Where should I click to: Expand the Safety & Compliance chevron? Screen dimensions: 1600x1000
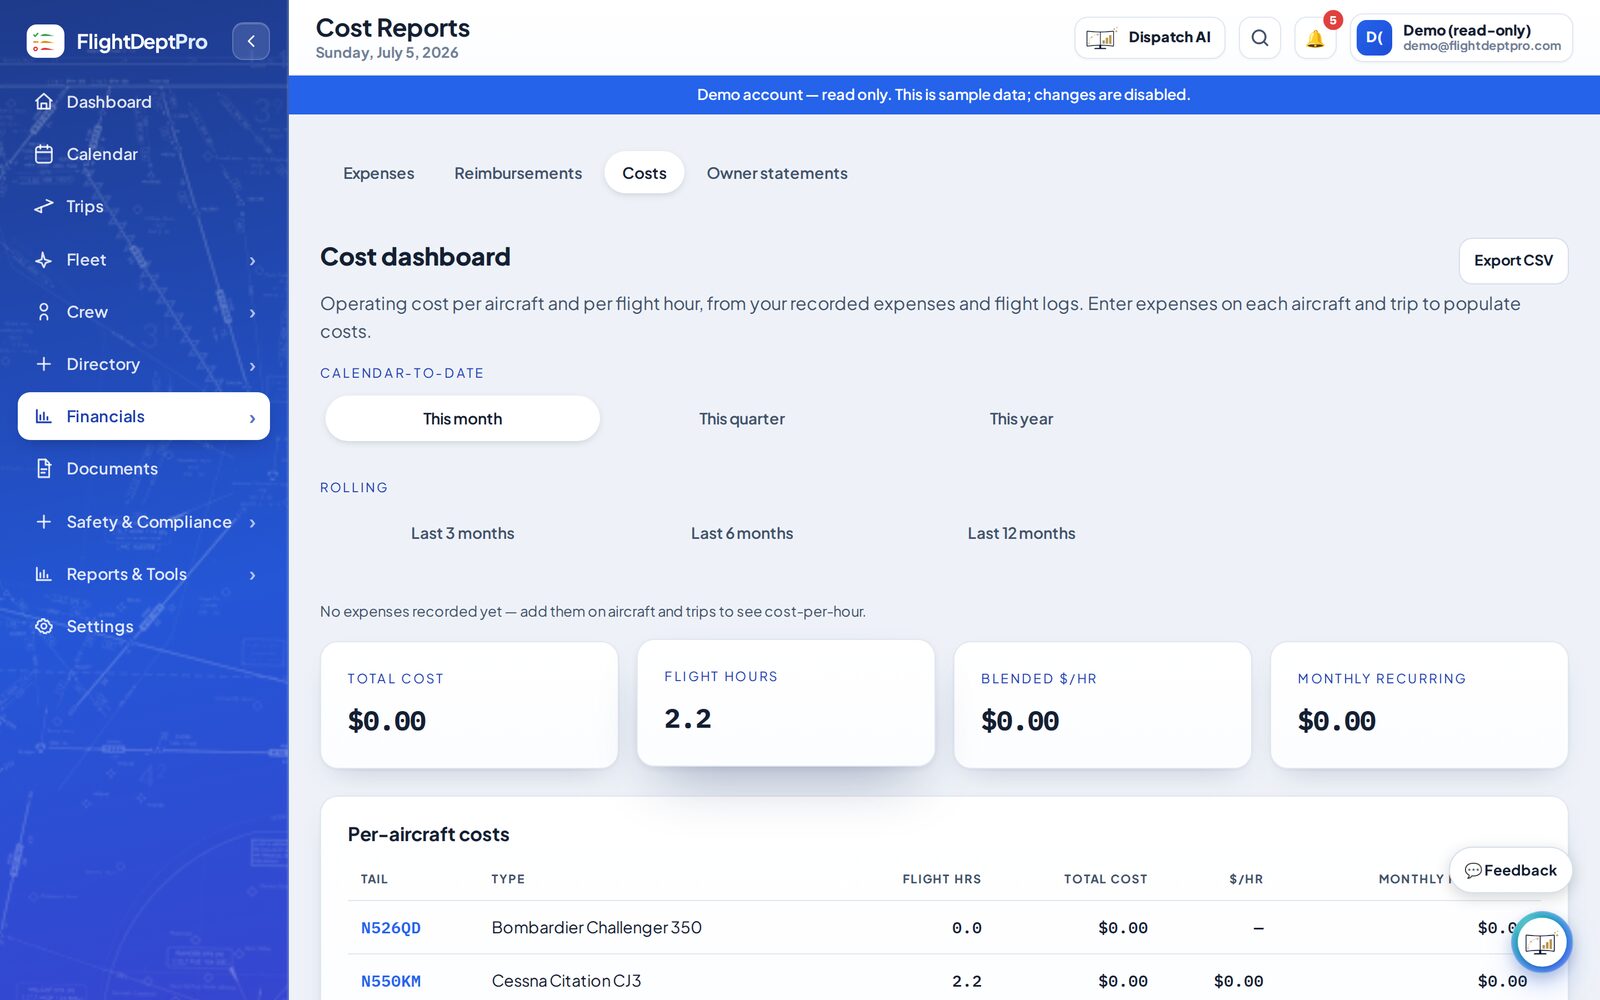click(x=252, y=523)
